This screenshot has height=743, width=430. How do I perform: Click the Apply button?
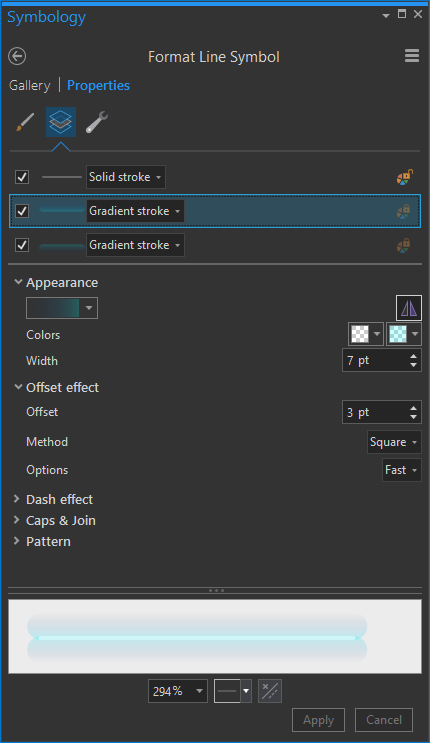(x=318, y=720)
